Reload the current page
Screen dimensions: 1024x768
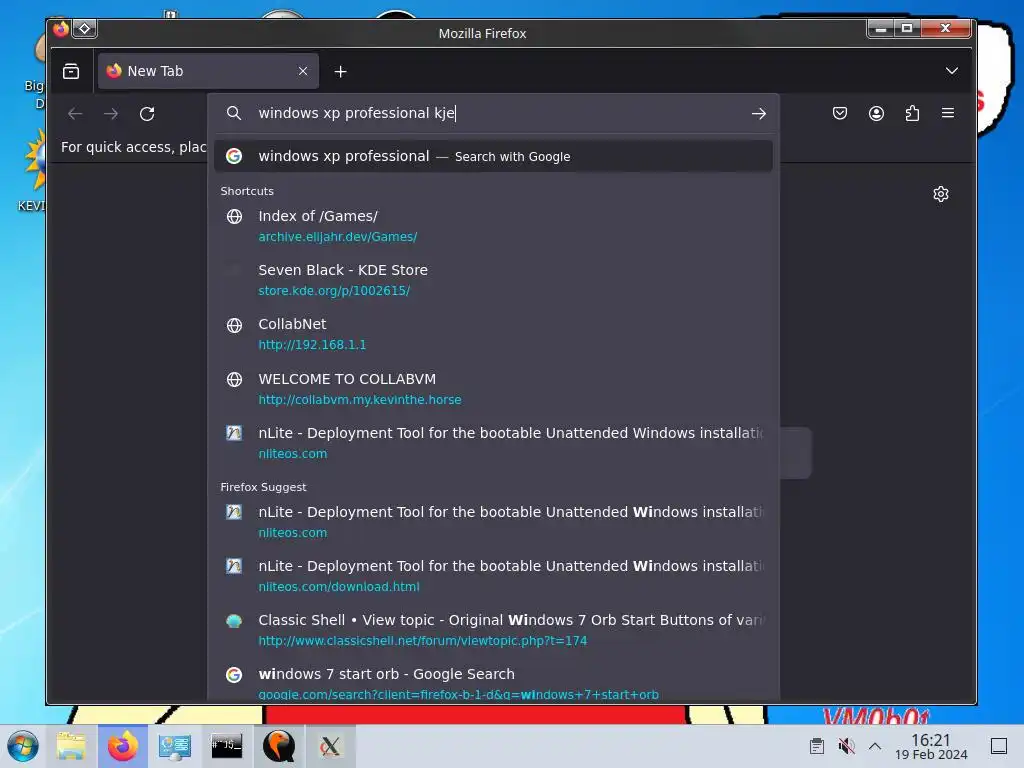(x=147, y=114)
